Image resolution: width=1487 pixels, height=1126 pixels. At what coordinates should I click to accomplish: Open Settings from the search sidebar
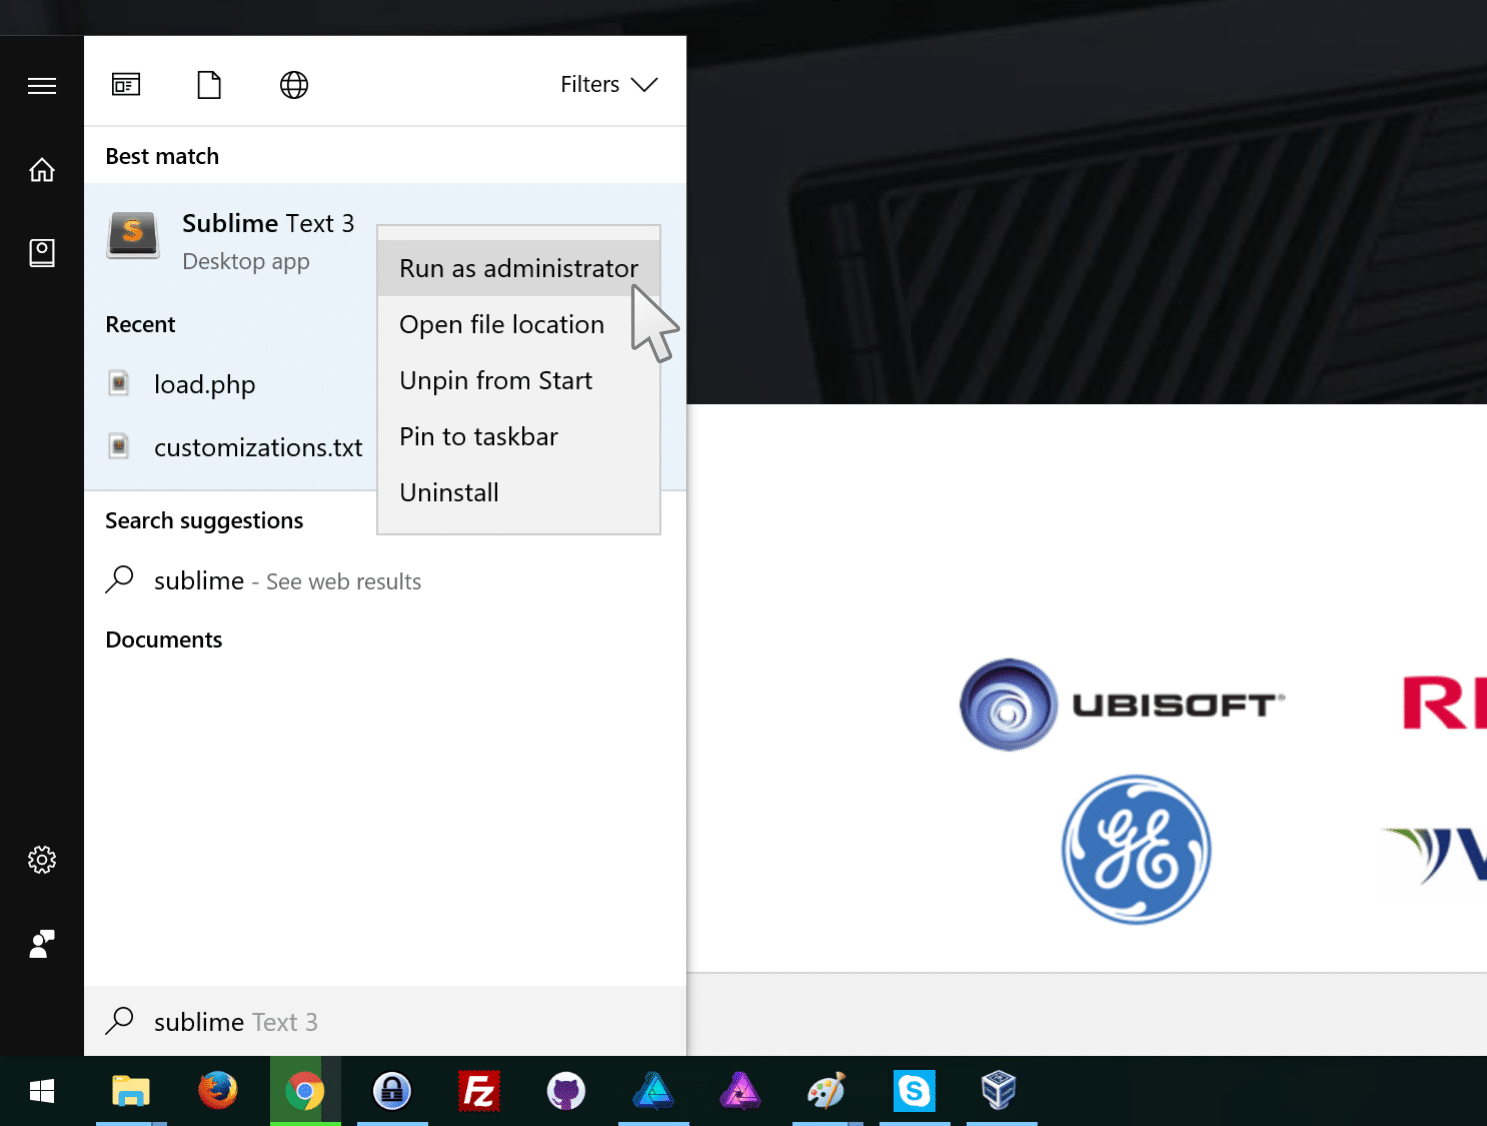(41, 860)
